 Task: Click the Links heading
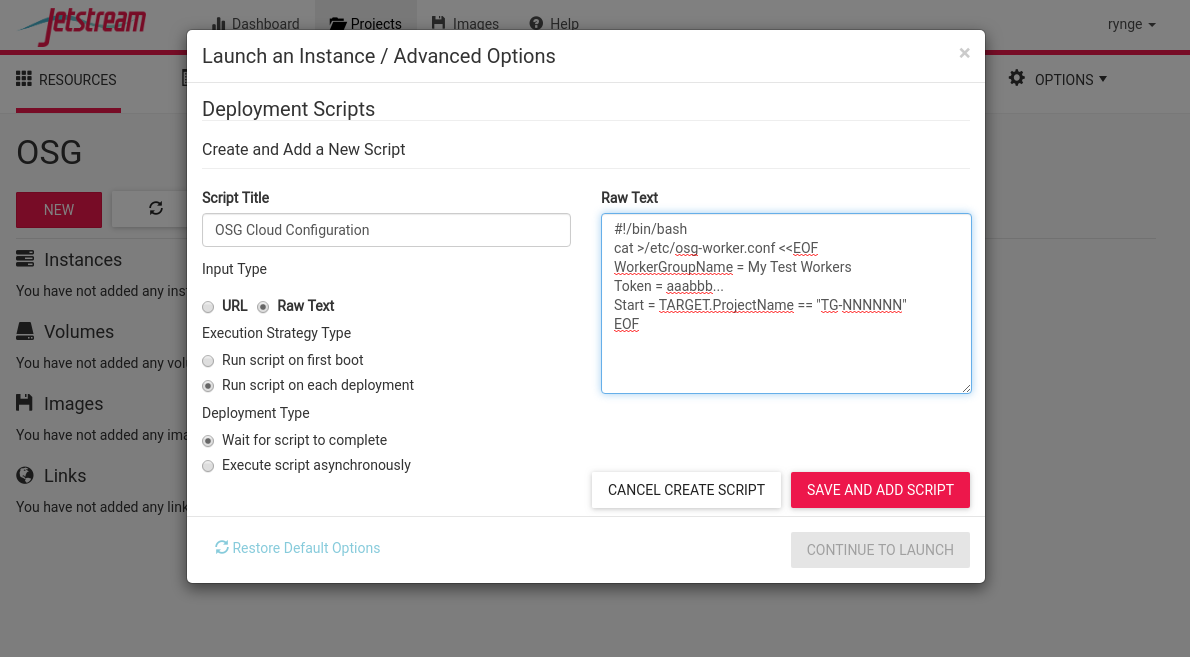click(x=65, y=476)
